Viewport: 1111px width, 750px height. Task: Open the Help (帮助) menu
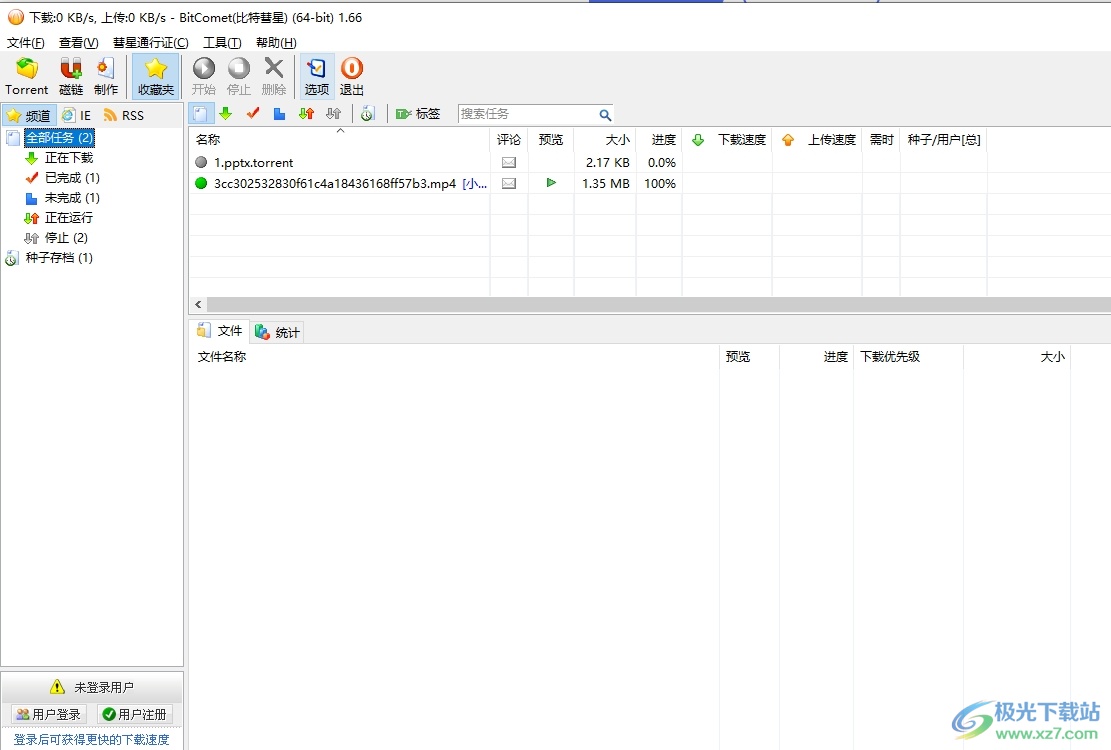[x=276, y=42]
